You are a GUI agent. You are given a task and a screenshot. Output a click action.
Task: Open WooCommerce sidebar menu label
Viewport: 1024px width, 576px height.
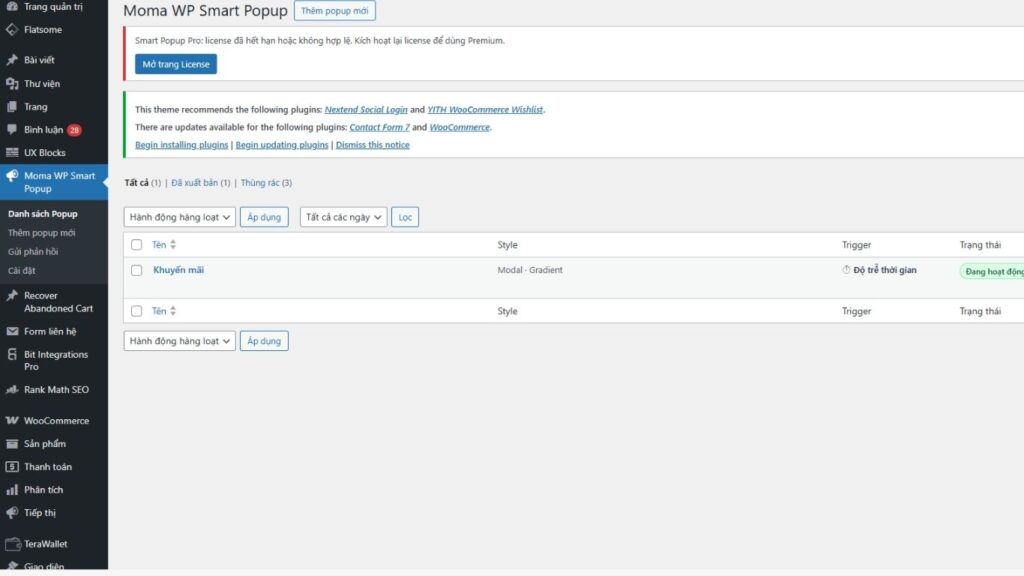point(56,421)
